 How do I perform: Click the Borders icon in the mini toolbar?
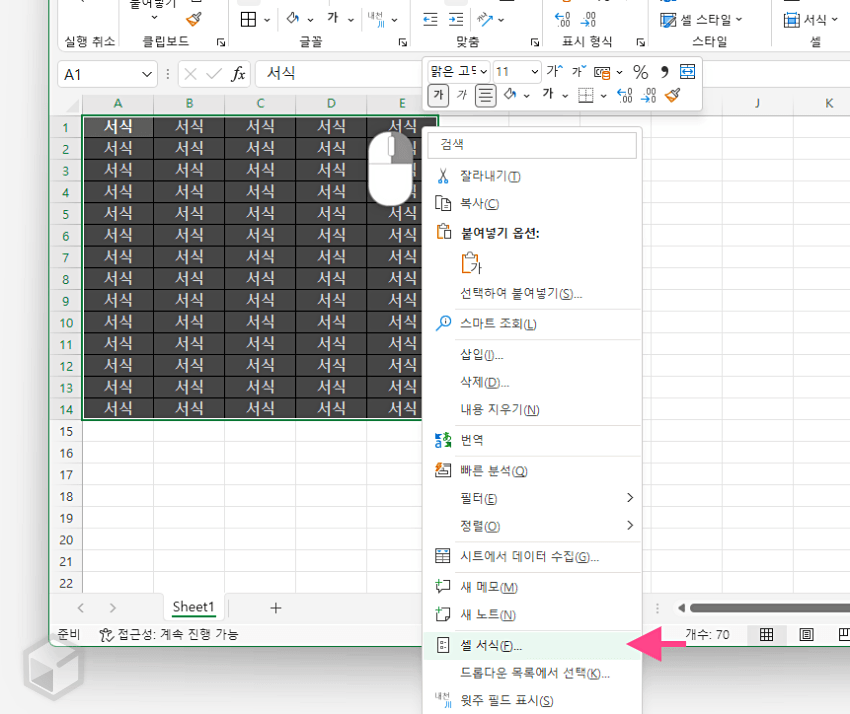(x=586, y=96)
